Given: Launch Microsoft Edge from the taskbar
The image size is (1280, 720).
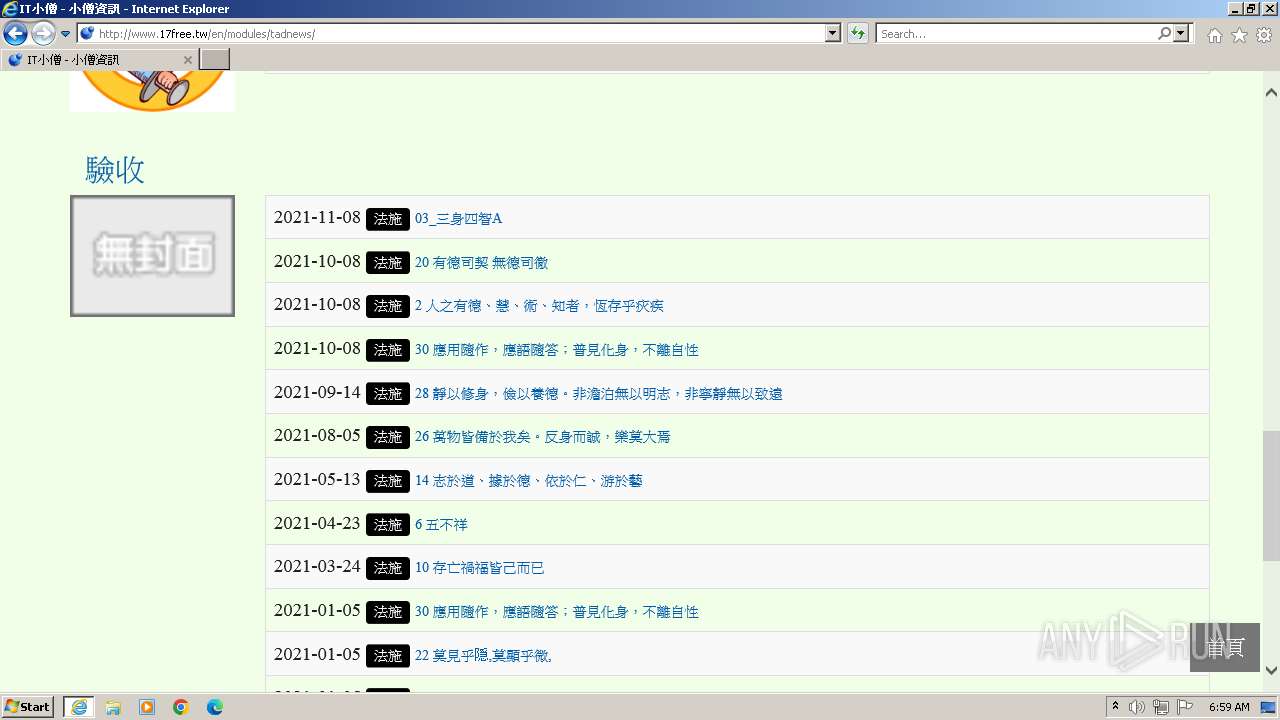Looking at the screenshot, I should tap(215, 707).
